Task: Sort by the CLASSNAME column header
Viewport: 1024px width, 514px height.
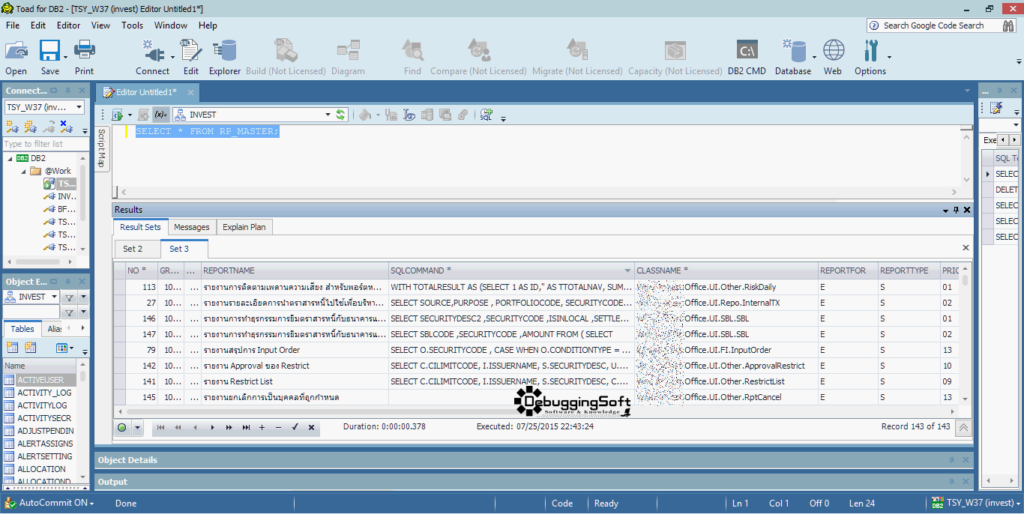Action: pyautogui.click(x=726, y=270)
